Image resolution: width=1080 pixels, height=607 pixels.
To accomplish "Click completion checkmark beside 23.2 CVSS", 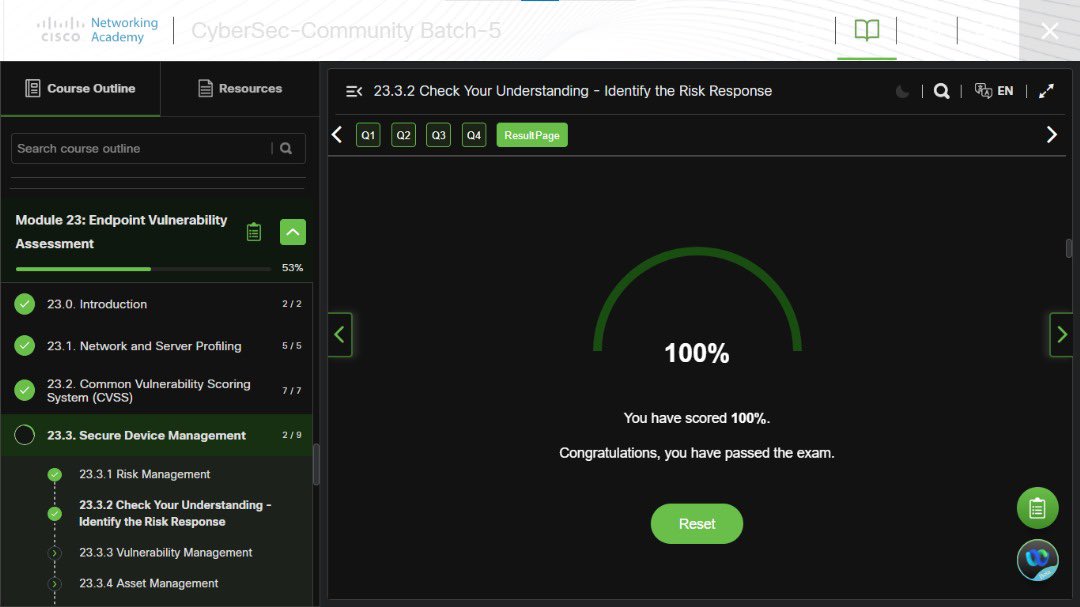I will click(25, 390).
